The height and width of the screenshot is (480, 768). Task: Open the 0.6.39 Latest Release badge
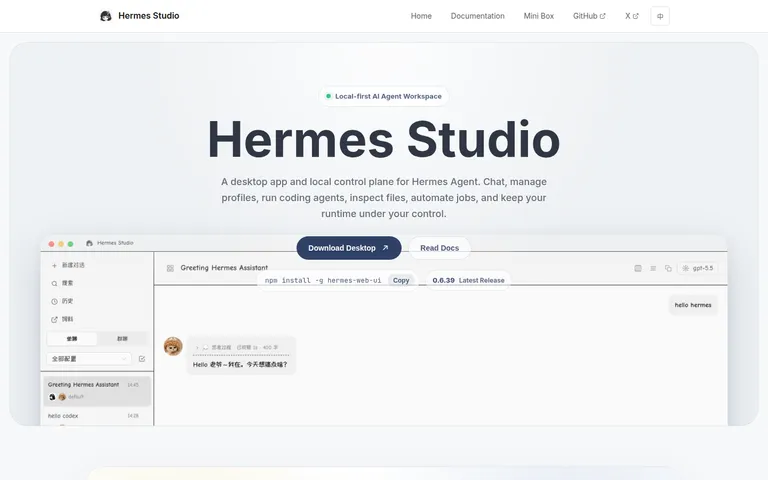click(x=468, y=280)
